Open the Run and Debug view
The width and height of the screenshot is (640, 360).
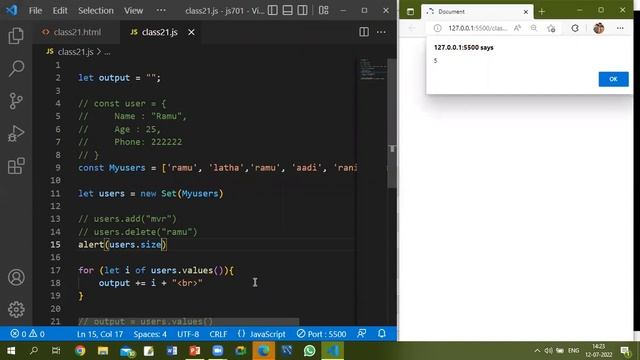pos(16,133)
